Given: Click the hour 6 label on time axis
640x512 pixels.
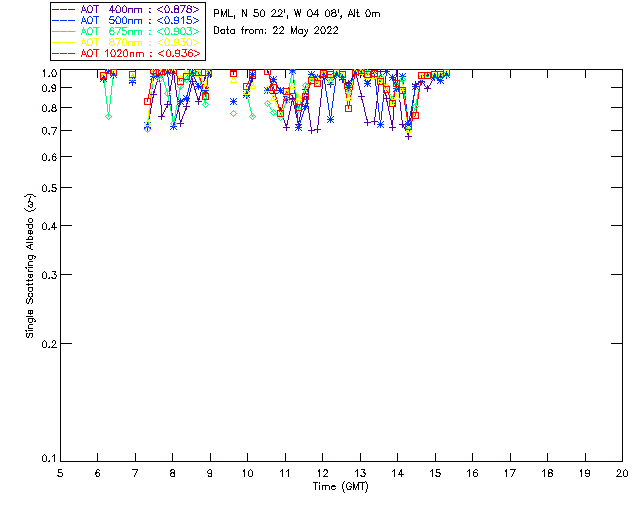Looking at the screenshot, I should (x=98, y=474).
